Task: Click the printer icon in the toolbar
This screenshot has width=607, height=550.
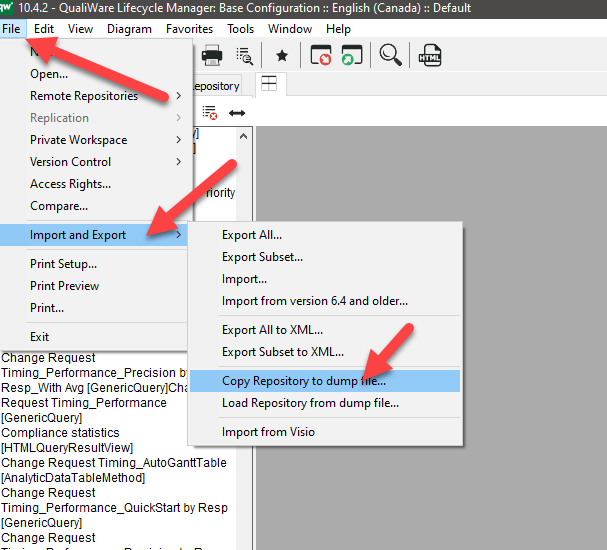Action: pos(212,55)
